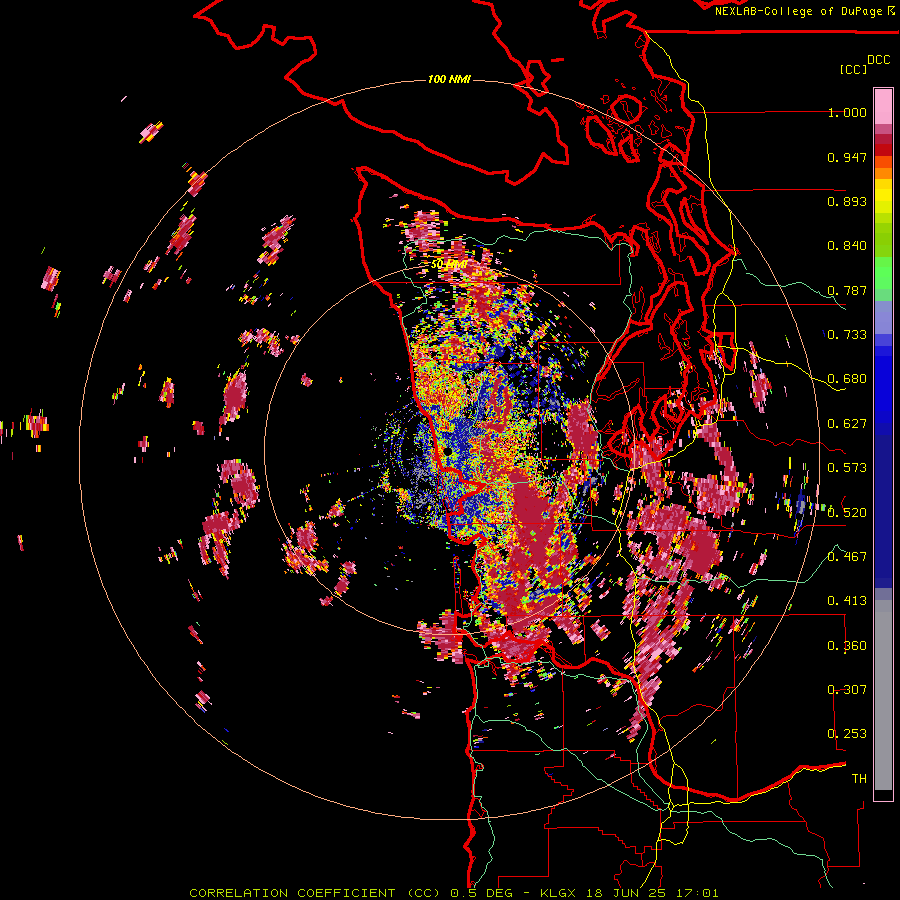Select the 0.307 legend value
This screenshot has height=900, width=900.
click(847, 689)
